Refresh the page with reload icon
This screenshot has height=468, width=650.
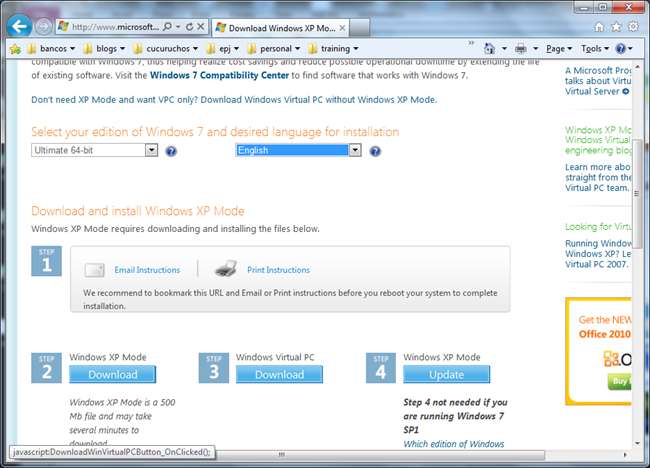pyautogui.click(x=189, y=27)
